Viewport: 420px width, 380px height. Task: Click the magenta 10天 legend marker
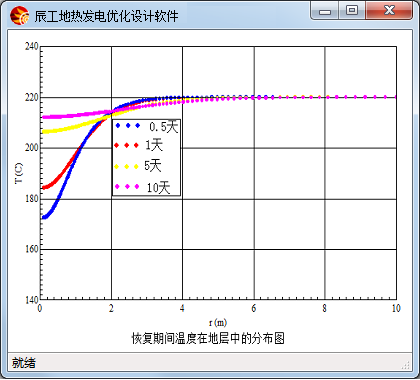[x=127, y=186]
